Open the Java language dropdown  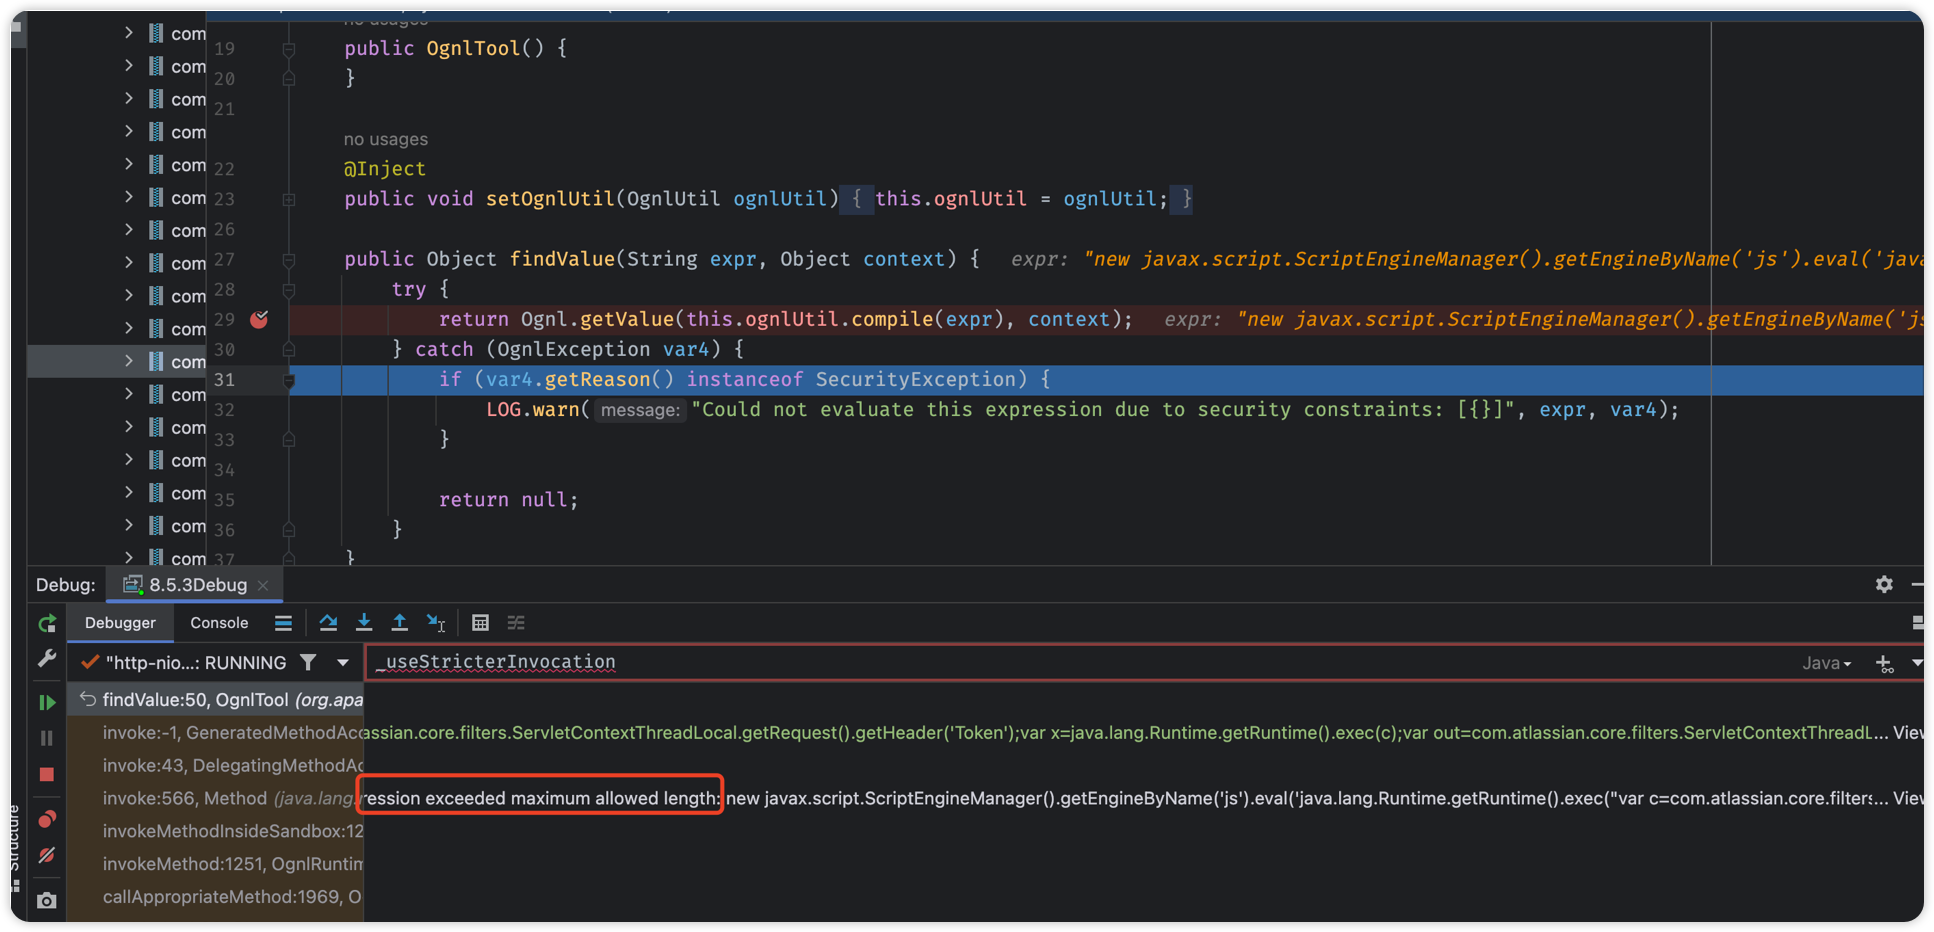click(x=1826, y=663)
